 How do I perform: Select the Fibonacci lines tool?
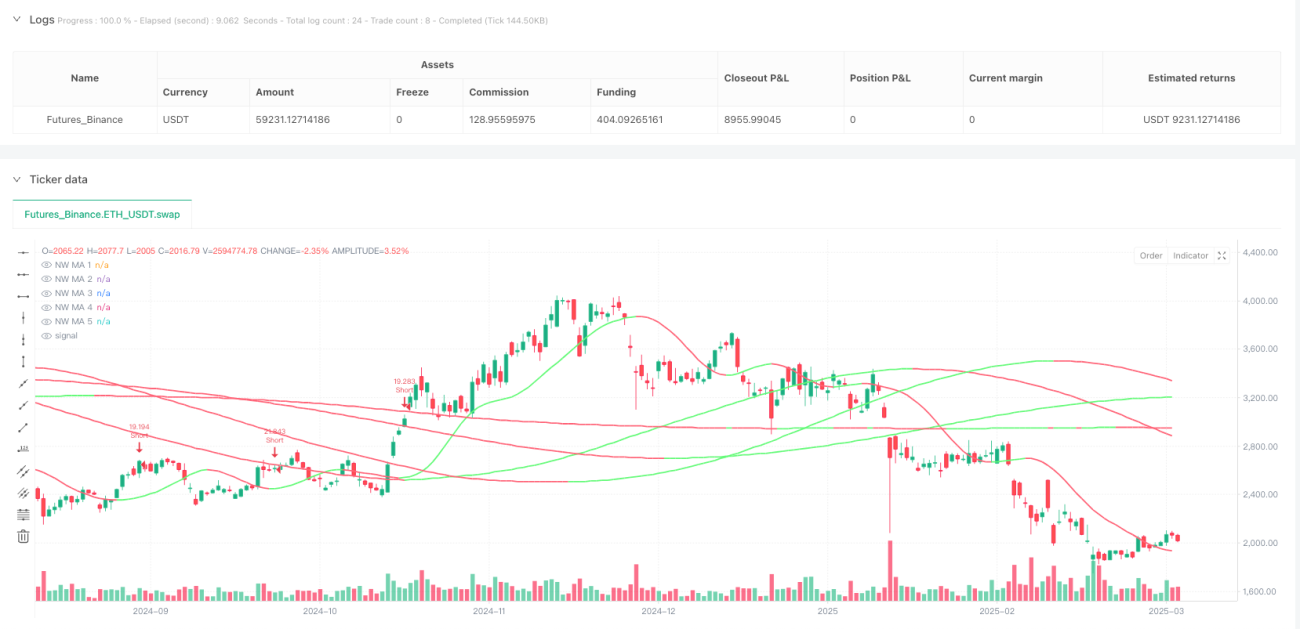[23, 514]
